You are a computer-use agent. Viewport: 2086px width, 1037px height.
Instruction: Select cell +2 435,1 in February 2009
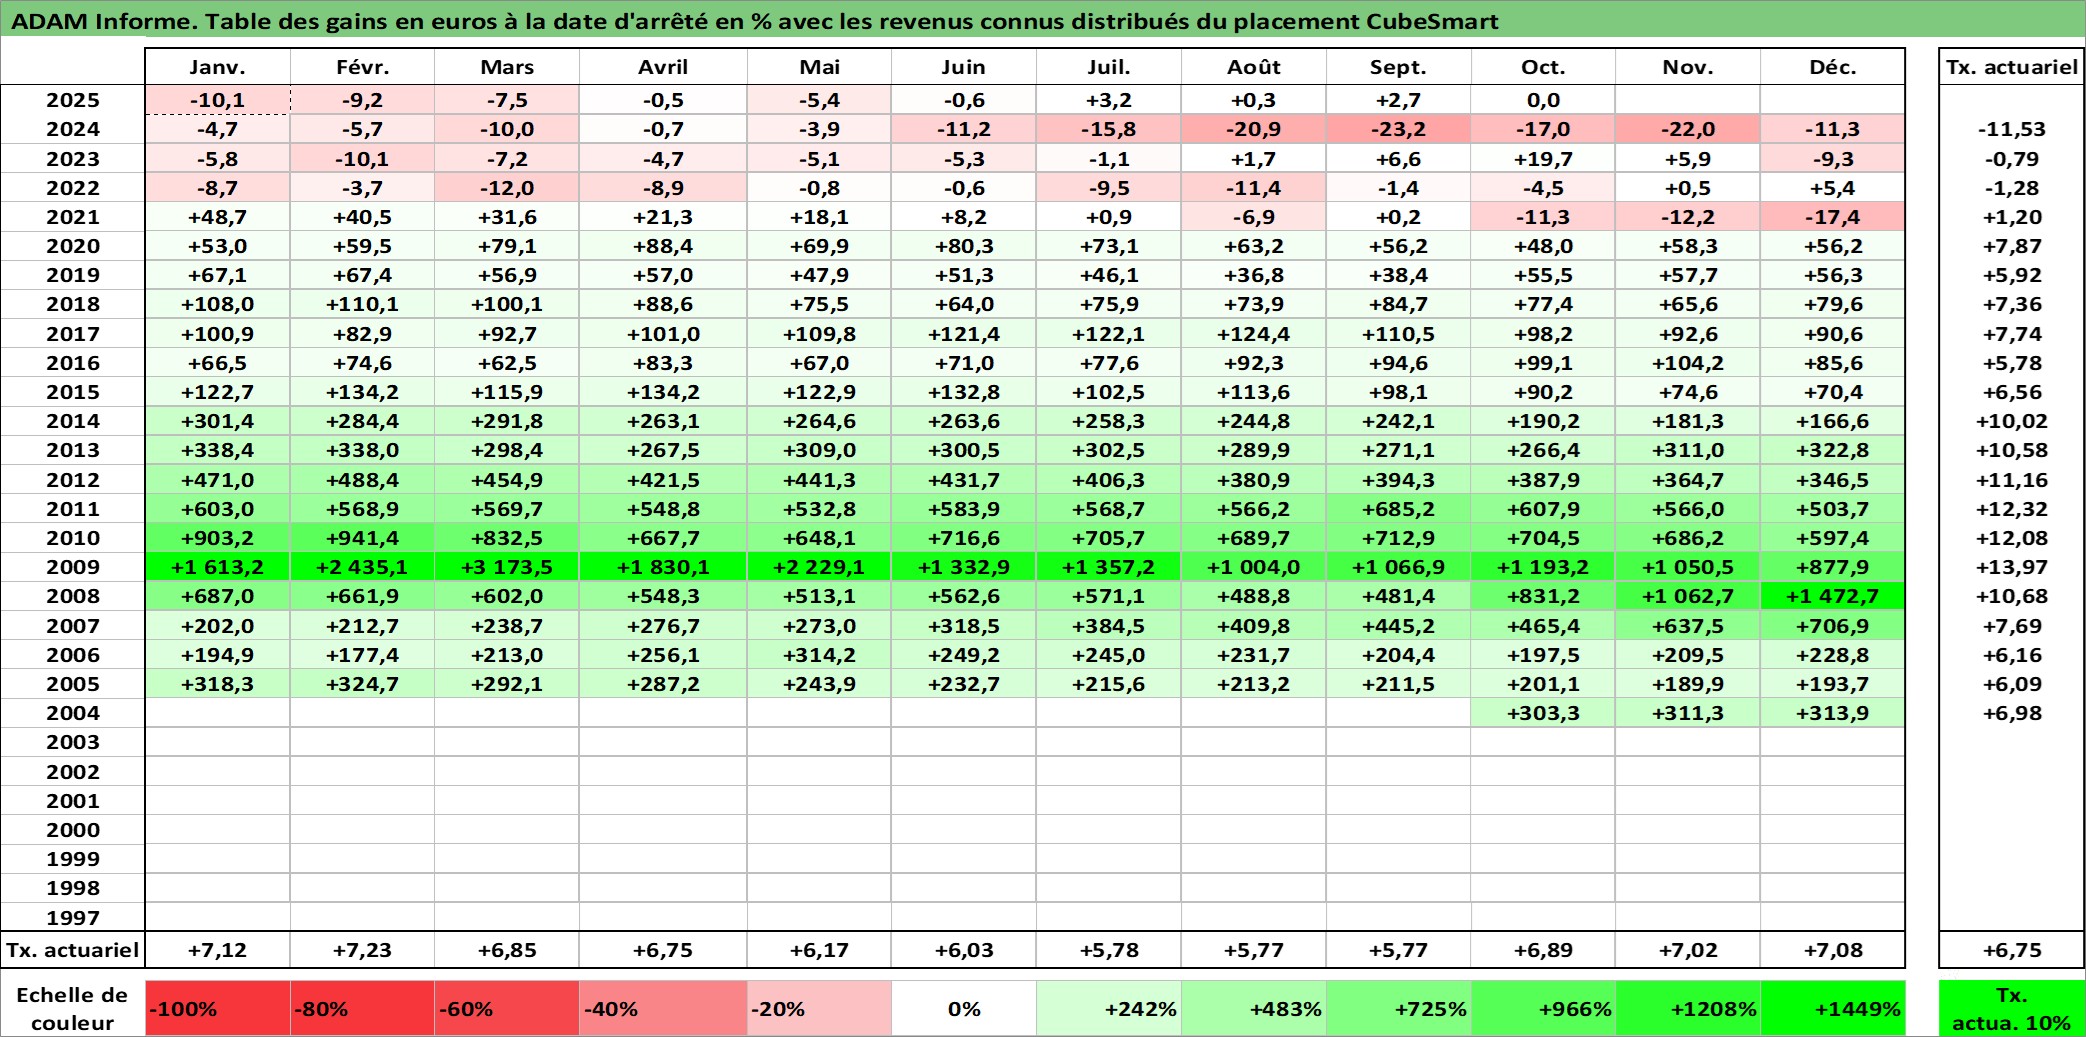click(x=362, y=567)
